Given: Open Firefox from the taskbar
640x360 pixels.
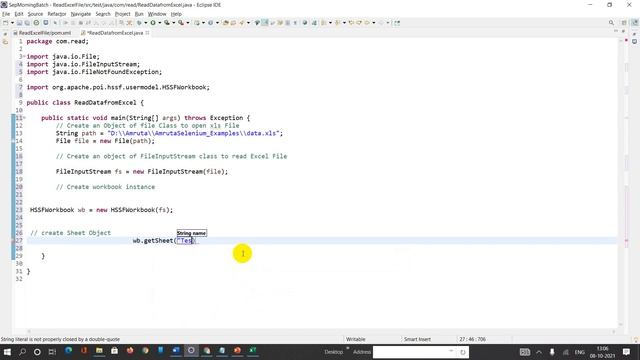Looking at the screenshot, I should tap(130, 351).
